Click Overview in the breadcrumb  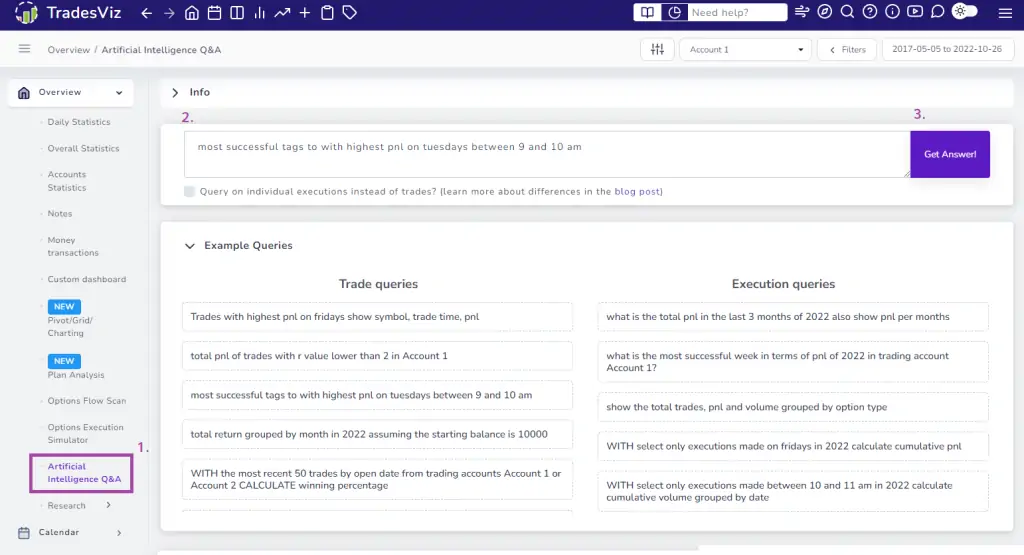tap(69, 50)
